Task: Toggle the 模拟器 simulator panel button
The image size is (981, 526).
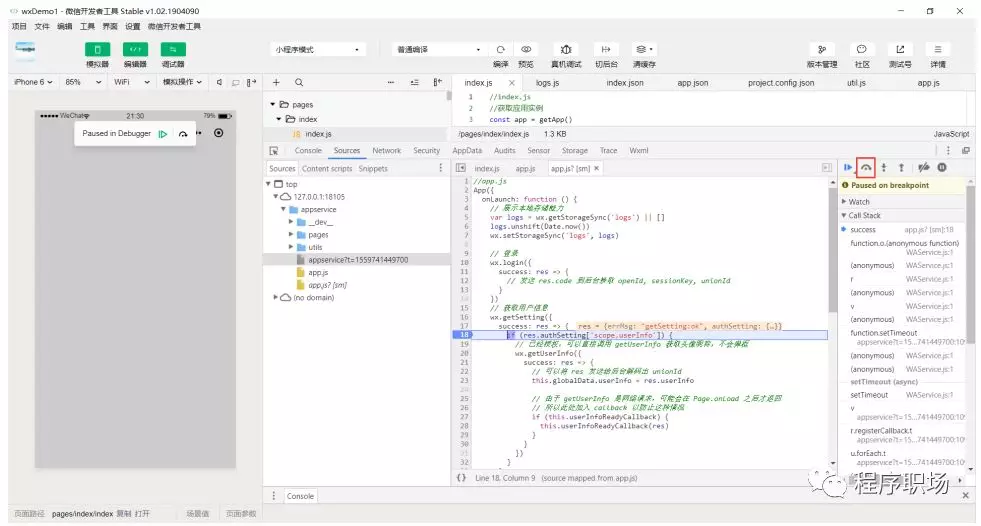Action: click(x=97, y=49)
